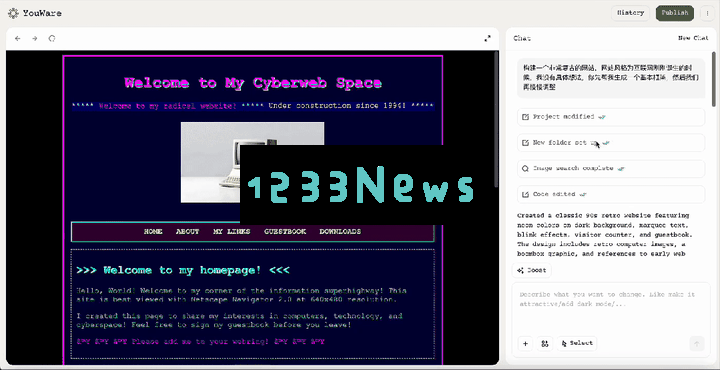Click the marquee Under construction text
The width and height of the screenshot is (720, 370).
pyautogui.click(x=337, y=106)
